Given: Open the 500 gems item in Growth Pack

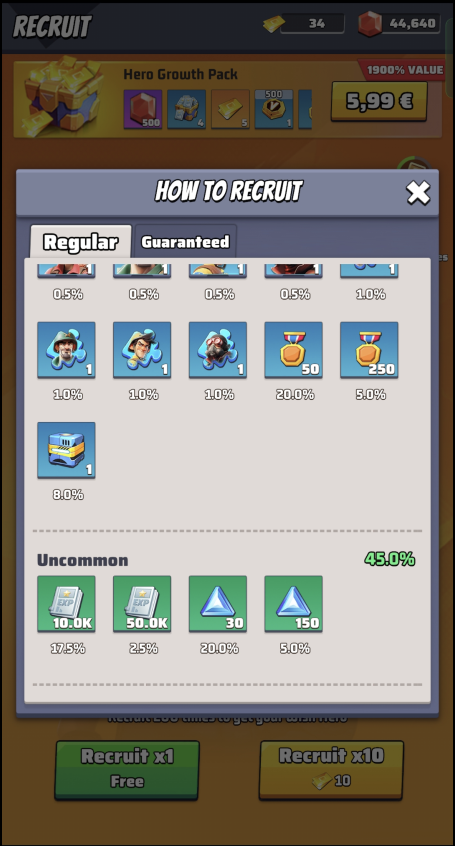Looking at the screenshot, I should 143,109.
